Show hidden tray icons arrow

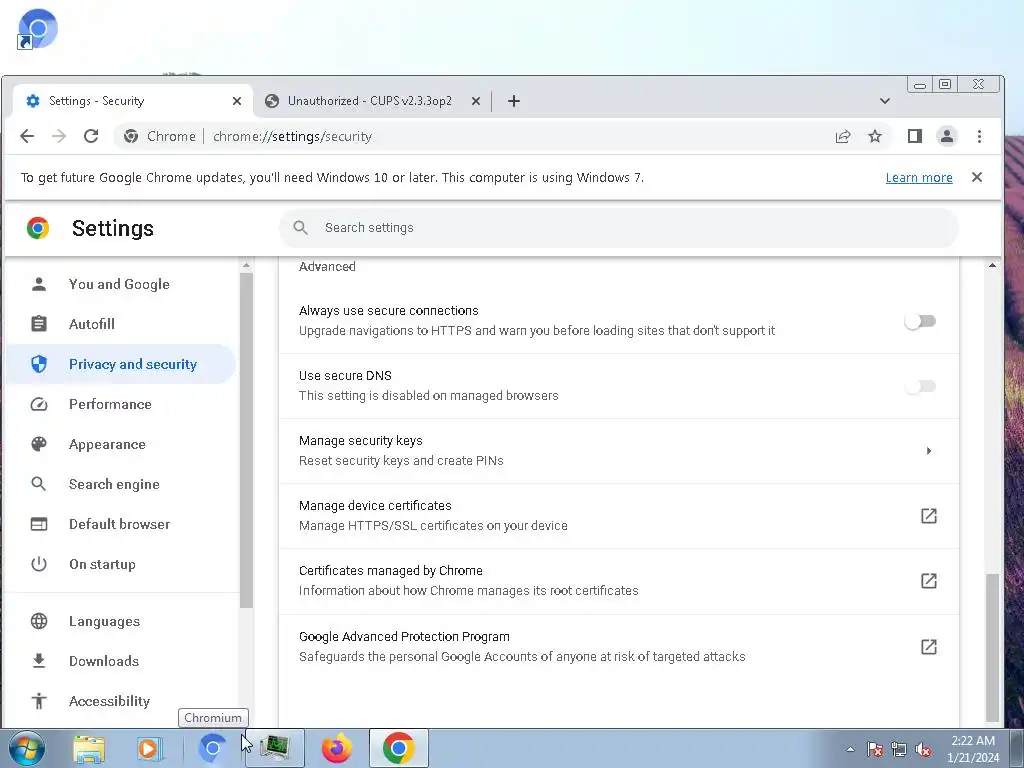(850, 749)
